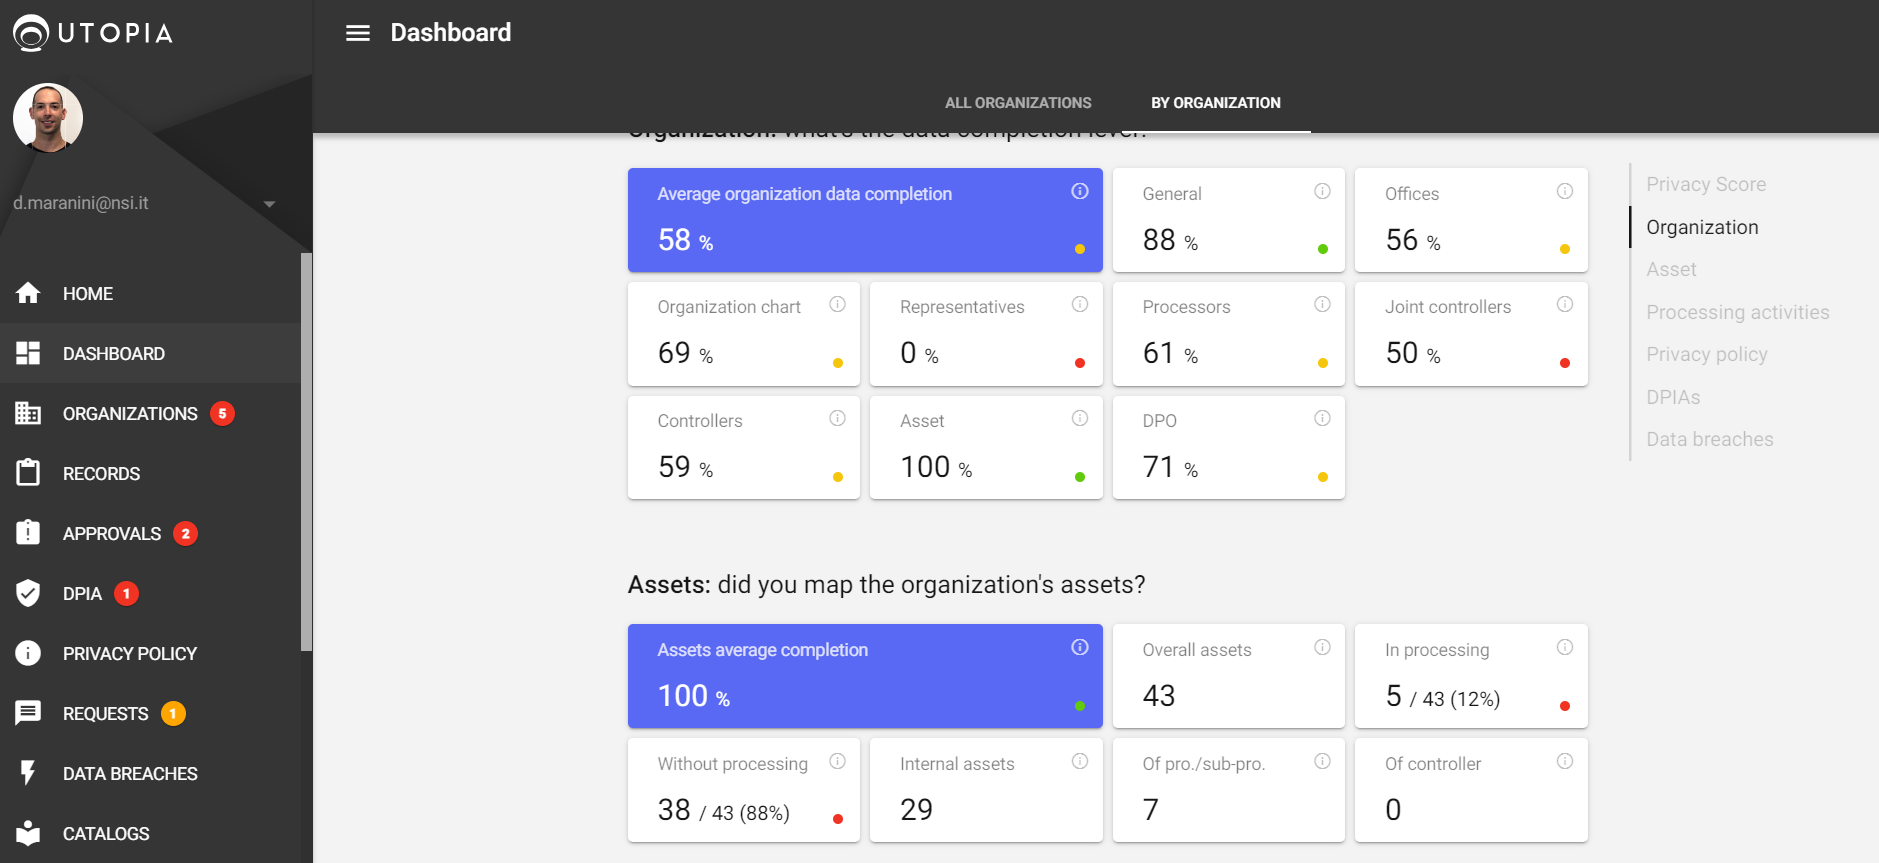
Task: Click the Home house icon
Action: (x=28, y=293)
